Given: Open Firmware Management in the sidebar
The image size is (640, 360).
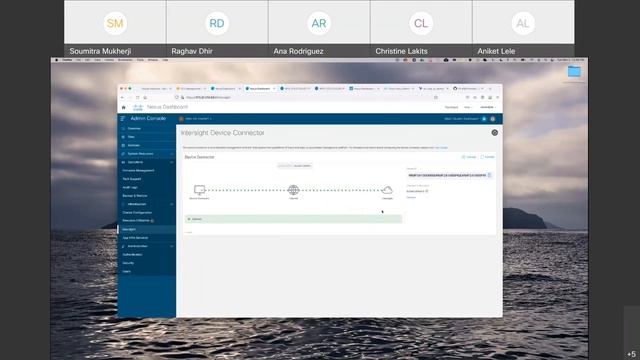Looking at the screenshot, I should (138, 171).
